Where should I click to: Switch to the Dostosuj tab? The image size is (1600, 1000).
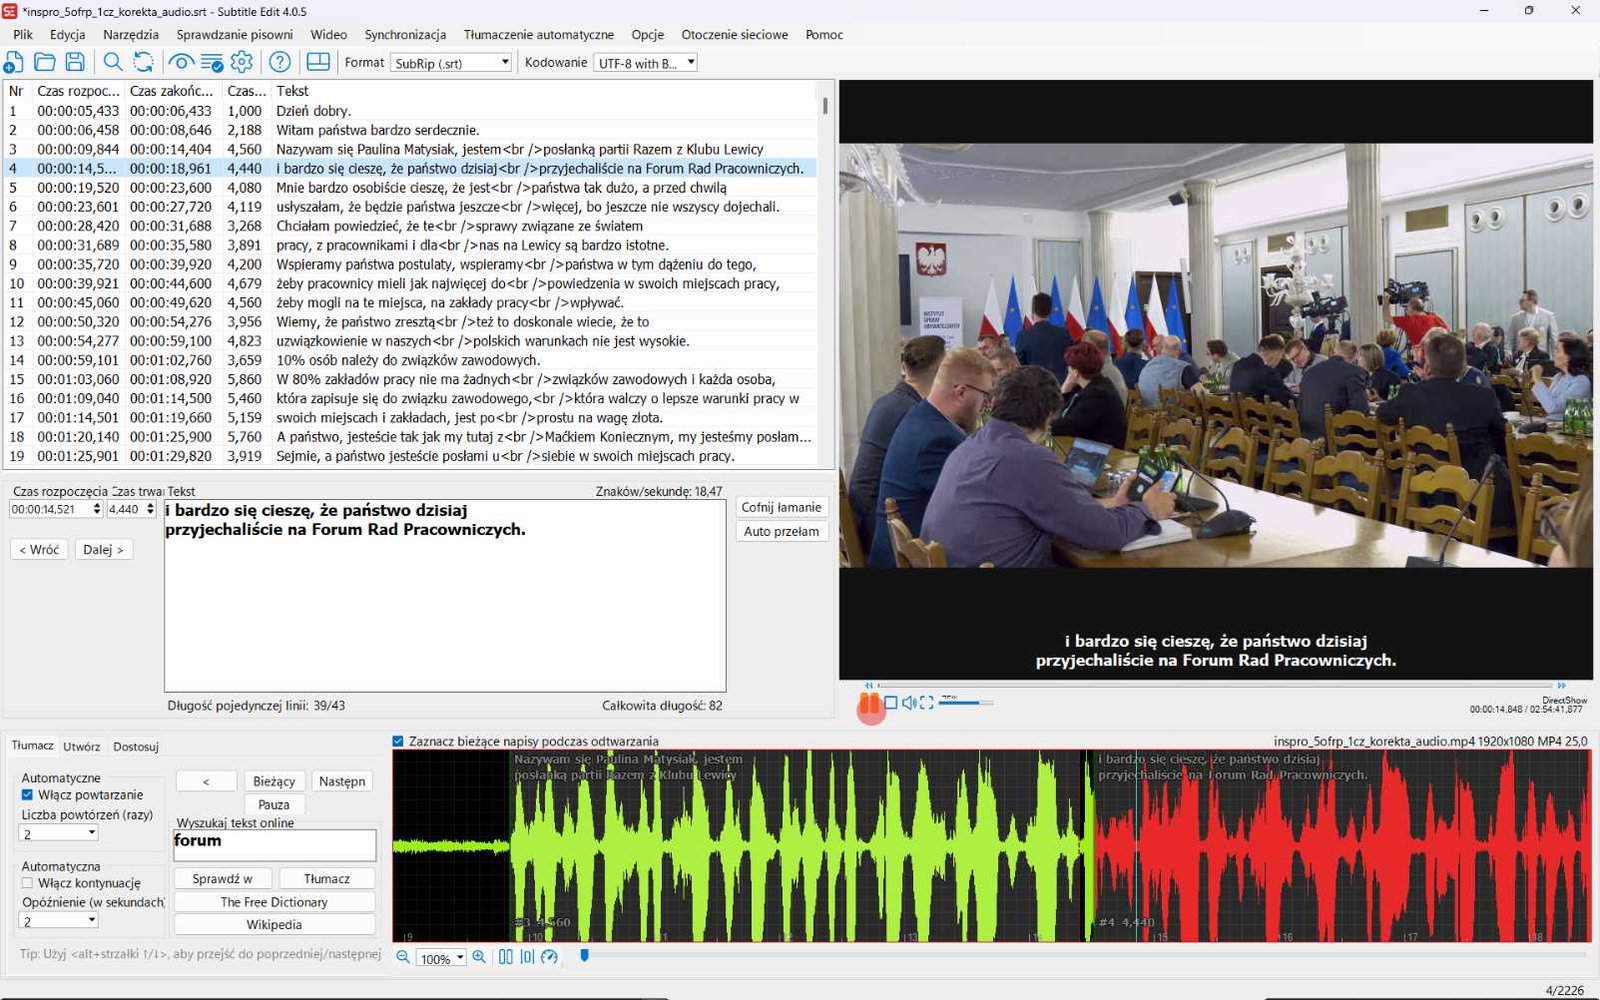(x=136, y=746)
